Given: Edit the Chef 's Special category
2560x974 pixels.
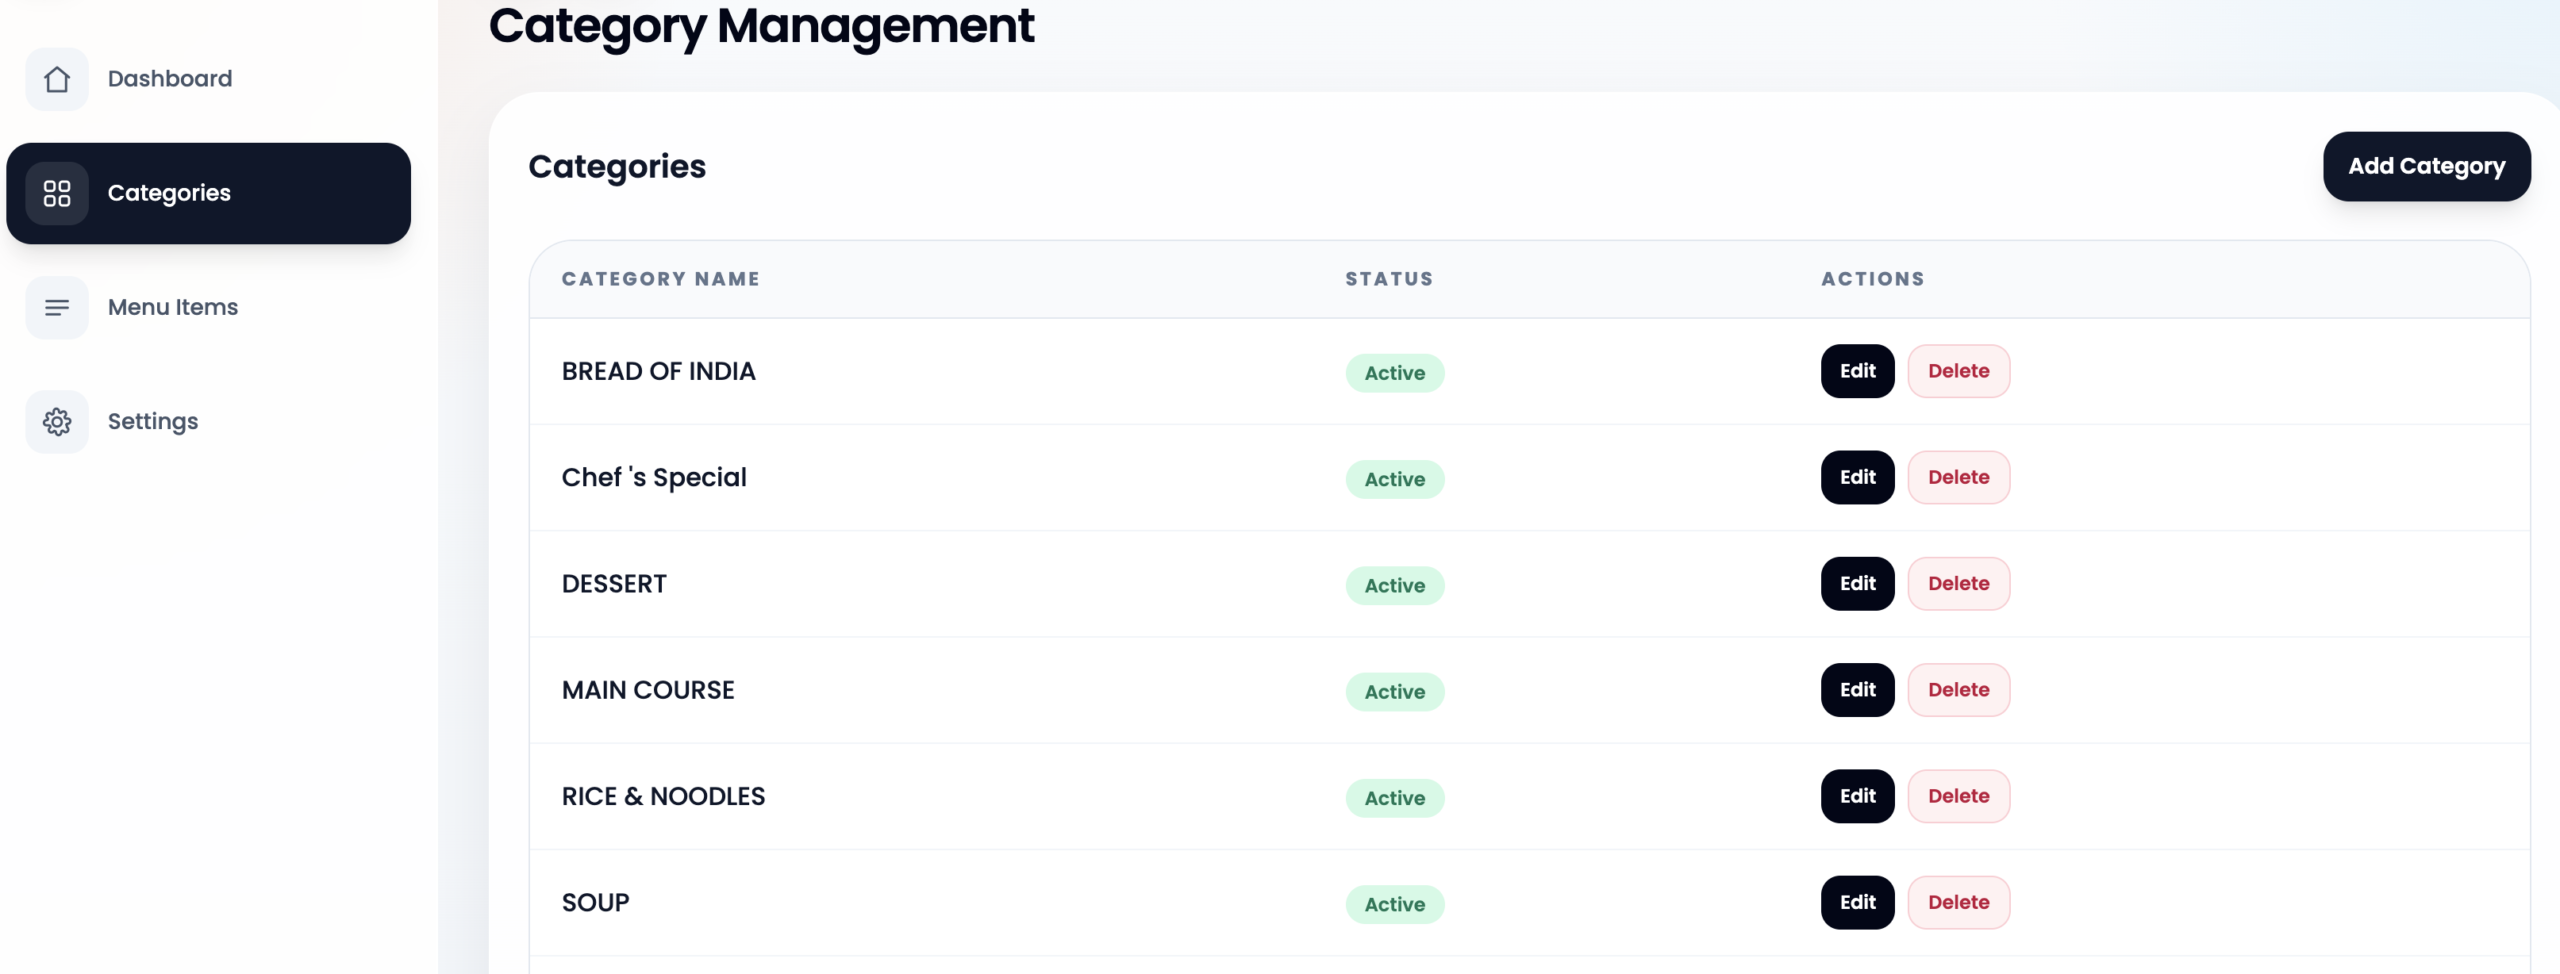Looking at the screenshot, I should (x=1857, y=477).
